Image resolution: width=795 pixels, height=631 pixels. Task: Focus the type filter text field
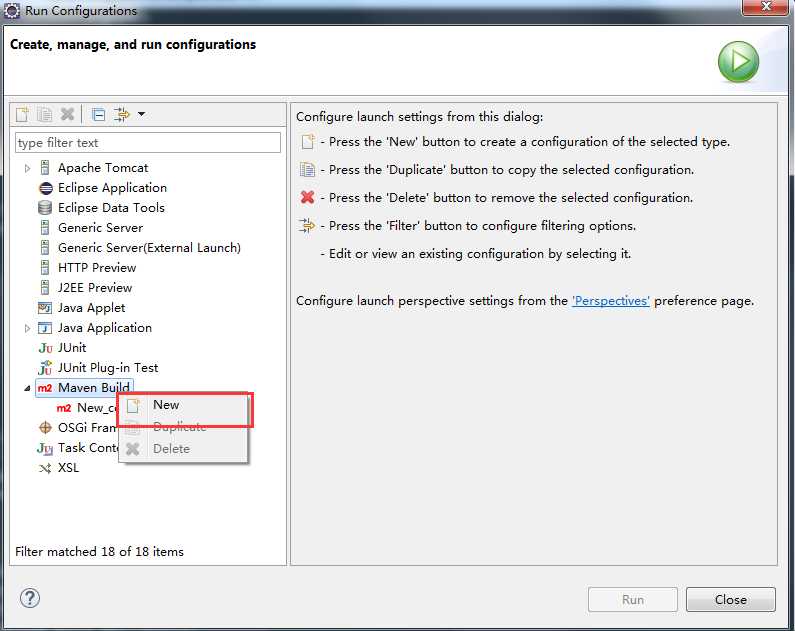[148, 143]
